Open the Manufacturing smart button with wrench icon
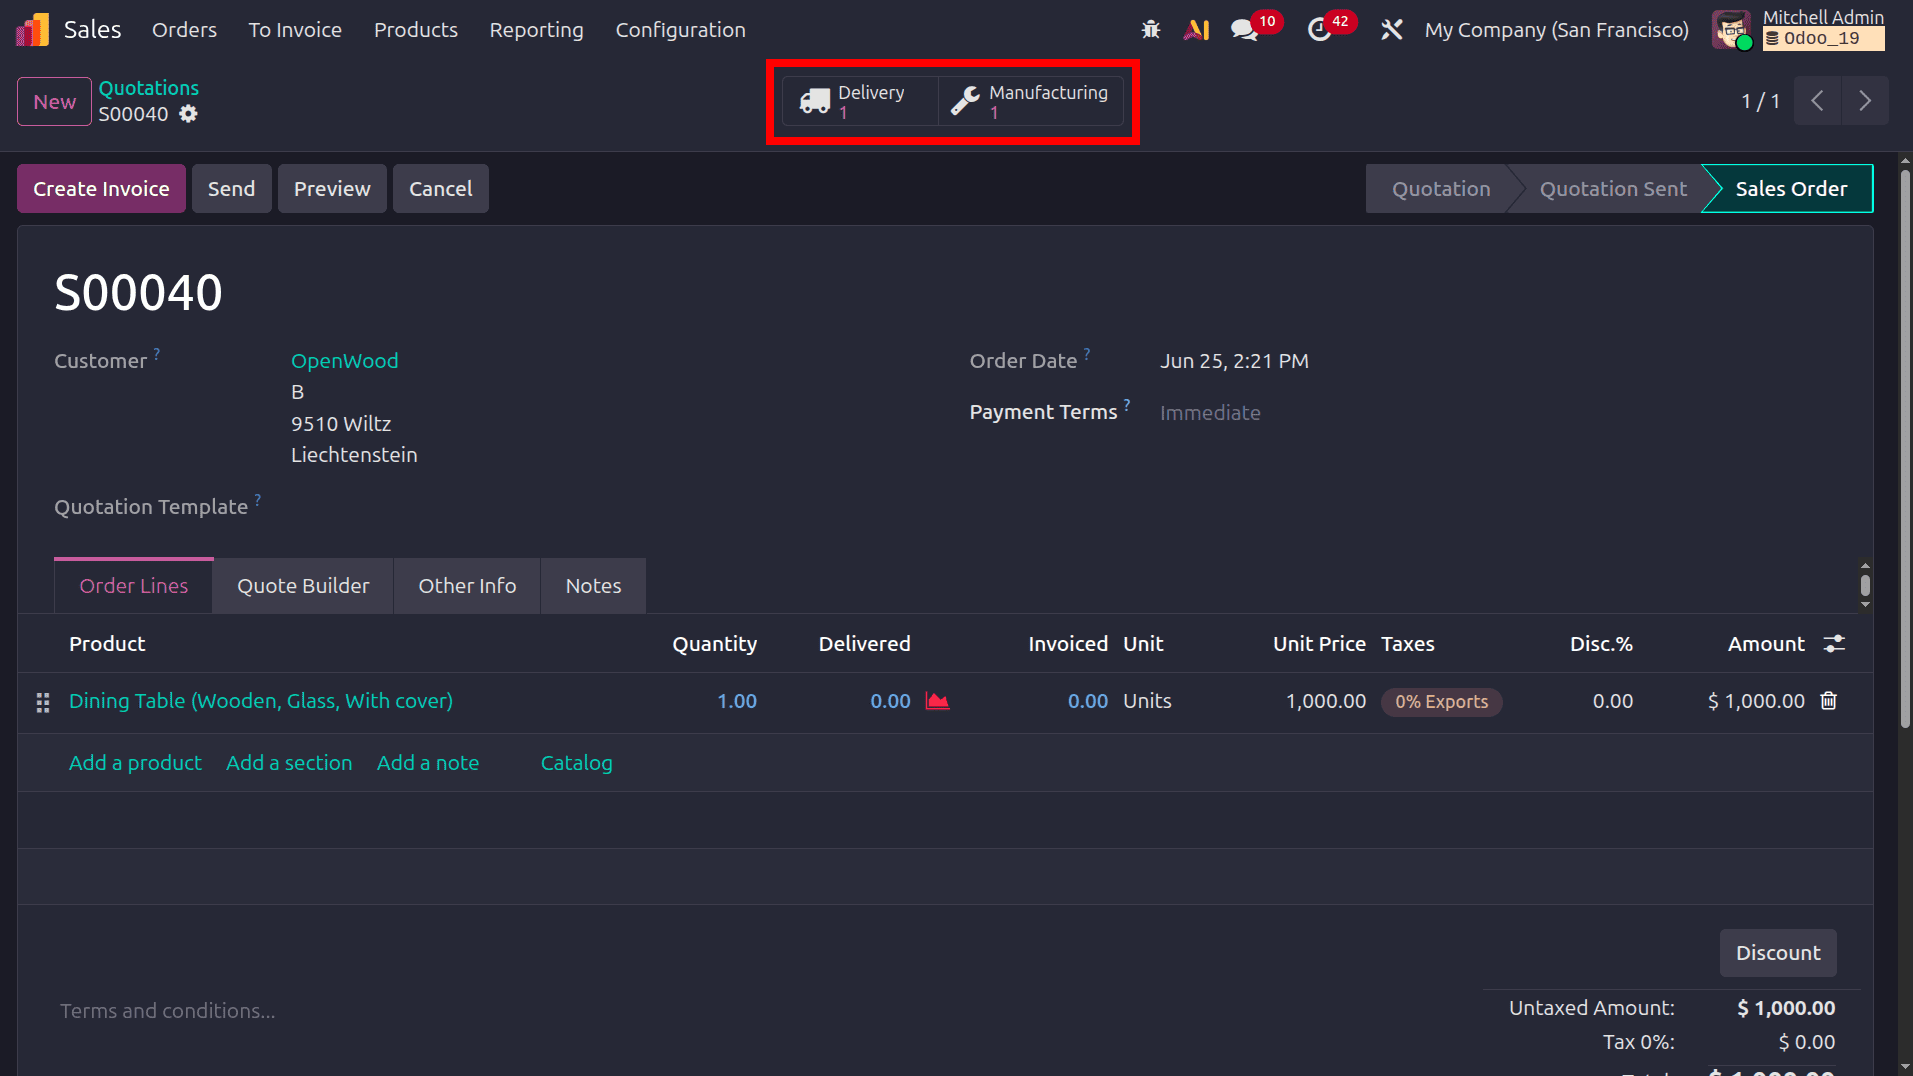The height and width of the screenshot is (1076, 1913). pos(1031,101)
